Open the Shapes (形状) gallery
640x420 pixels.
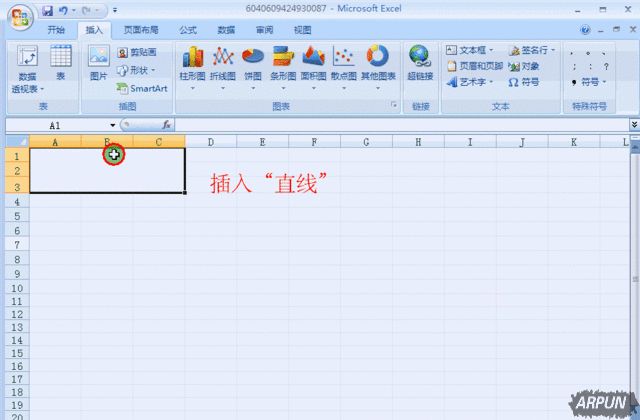pyautogui.click(x=136, y=70)
